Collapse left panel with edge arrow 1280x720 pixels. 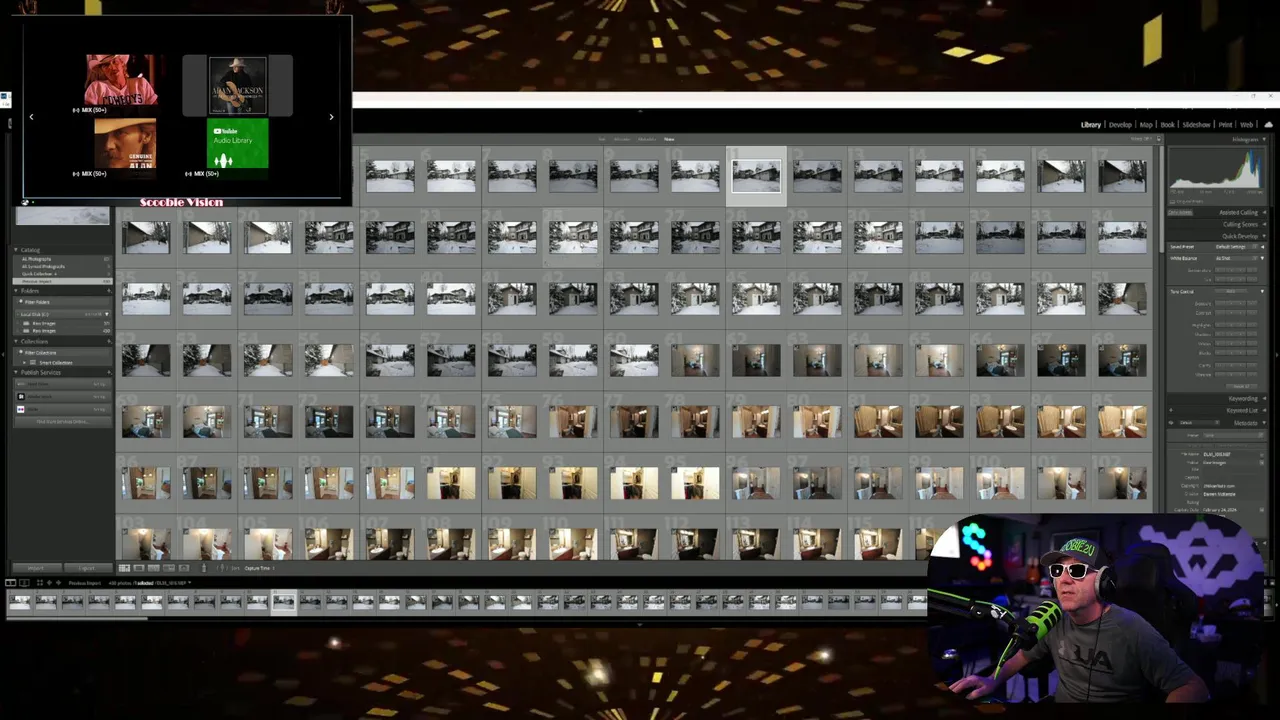[3, 355]
